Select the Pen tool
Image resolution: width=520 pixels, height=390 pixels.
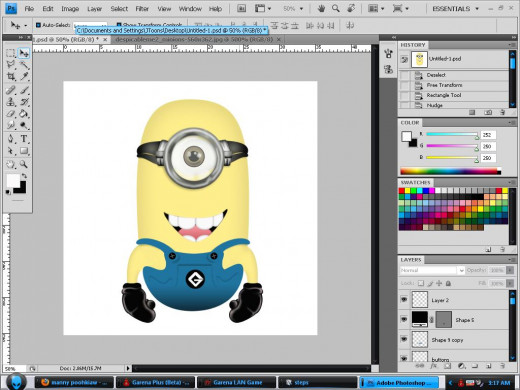[11, 139]
